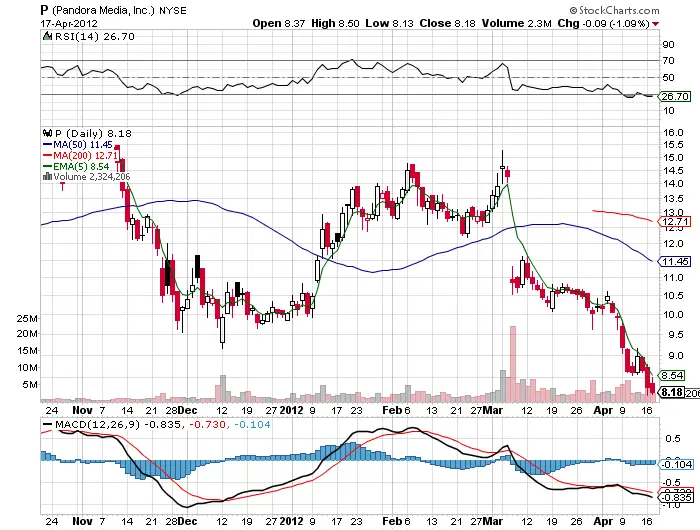Image resolution: width=700 pixels, height=530 pixels.
Task: Click the 'Close 8.18' header value
Action: coord(447,23)
